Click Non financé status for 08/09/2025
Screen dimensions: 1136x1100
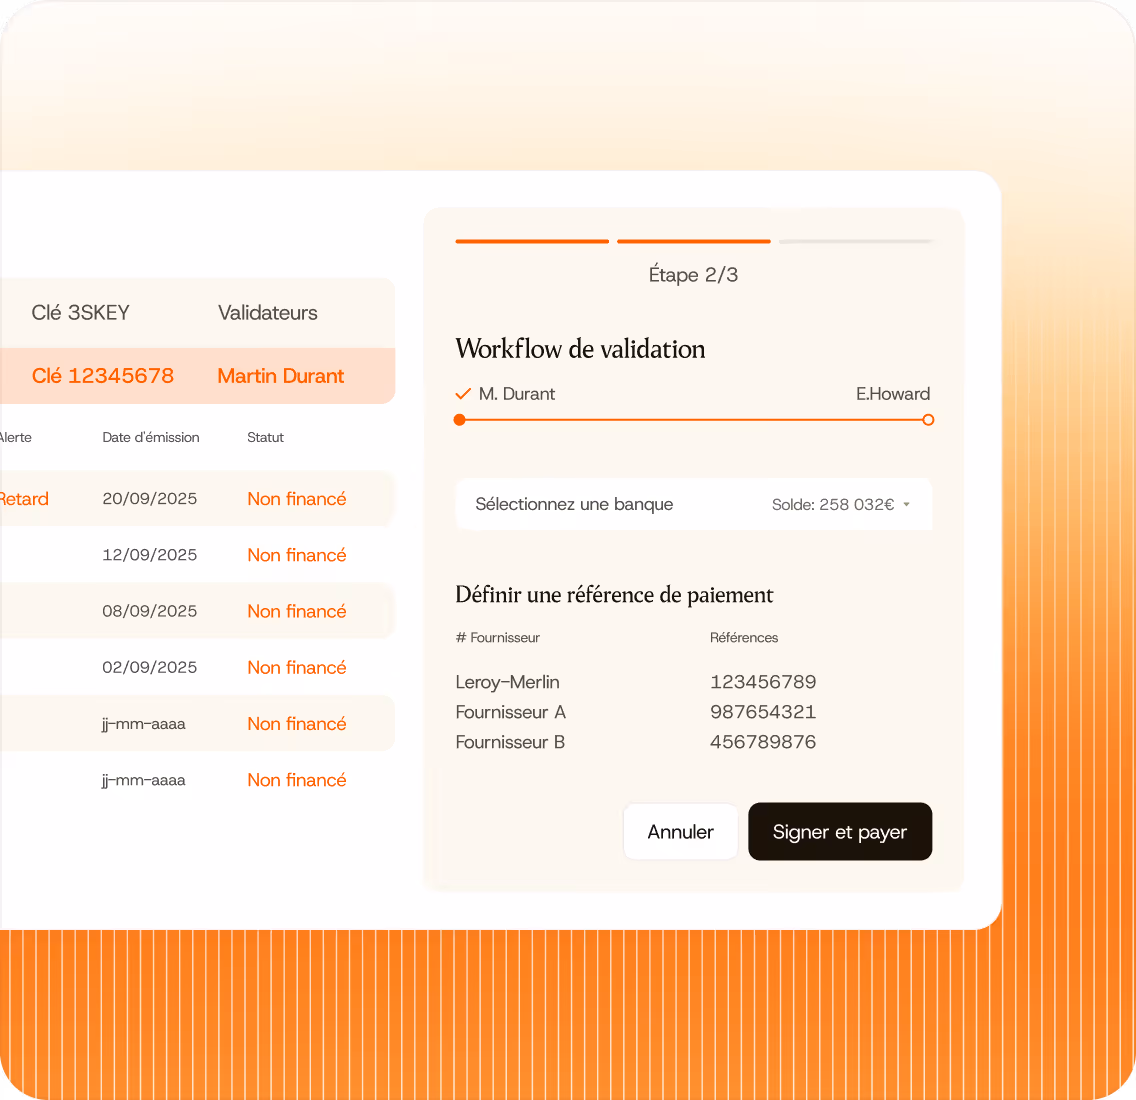[296, 611]
